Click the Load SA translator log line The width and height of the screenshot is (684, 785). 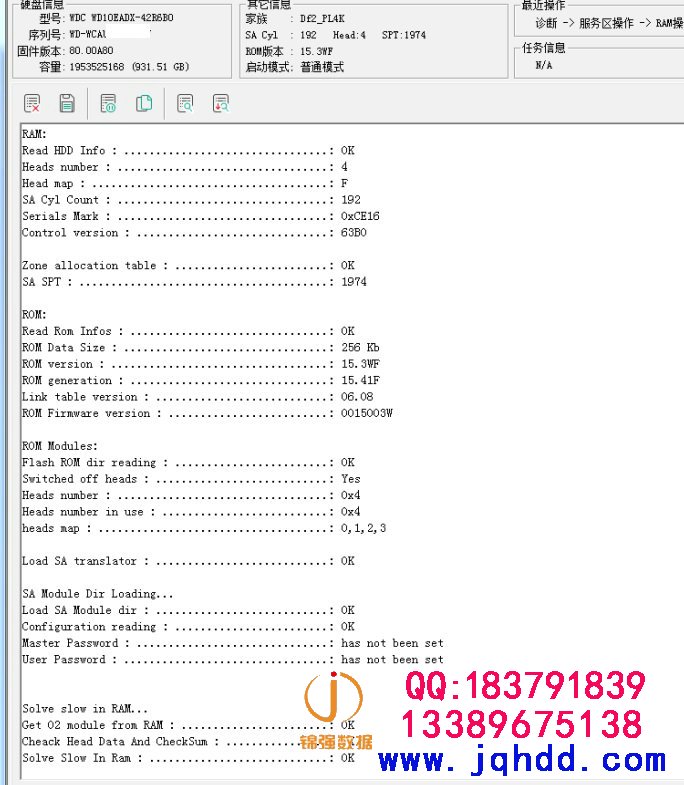tap(188, 561)
